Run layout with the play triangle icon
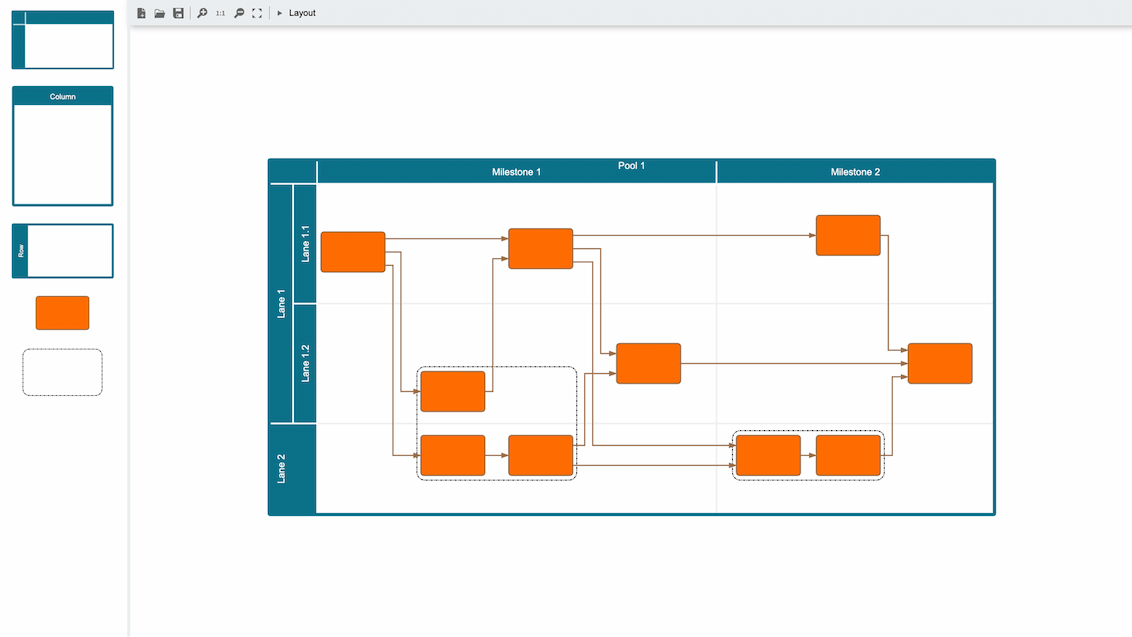Viewport: 1132px width, 637px height. (280, 13)
